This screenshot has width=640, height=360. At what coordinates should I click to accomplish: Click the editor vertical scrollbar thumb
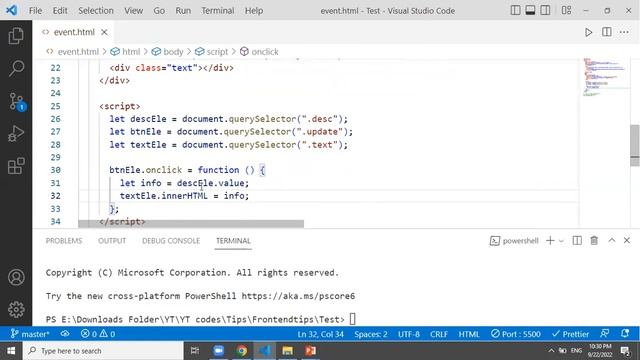click(635, 145)
